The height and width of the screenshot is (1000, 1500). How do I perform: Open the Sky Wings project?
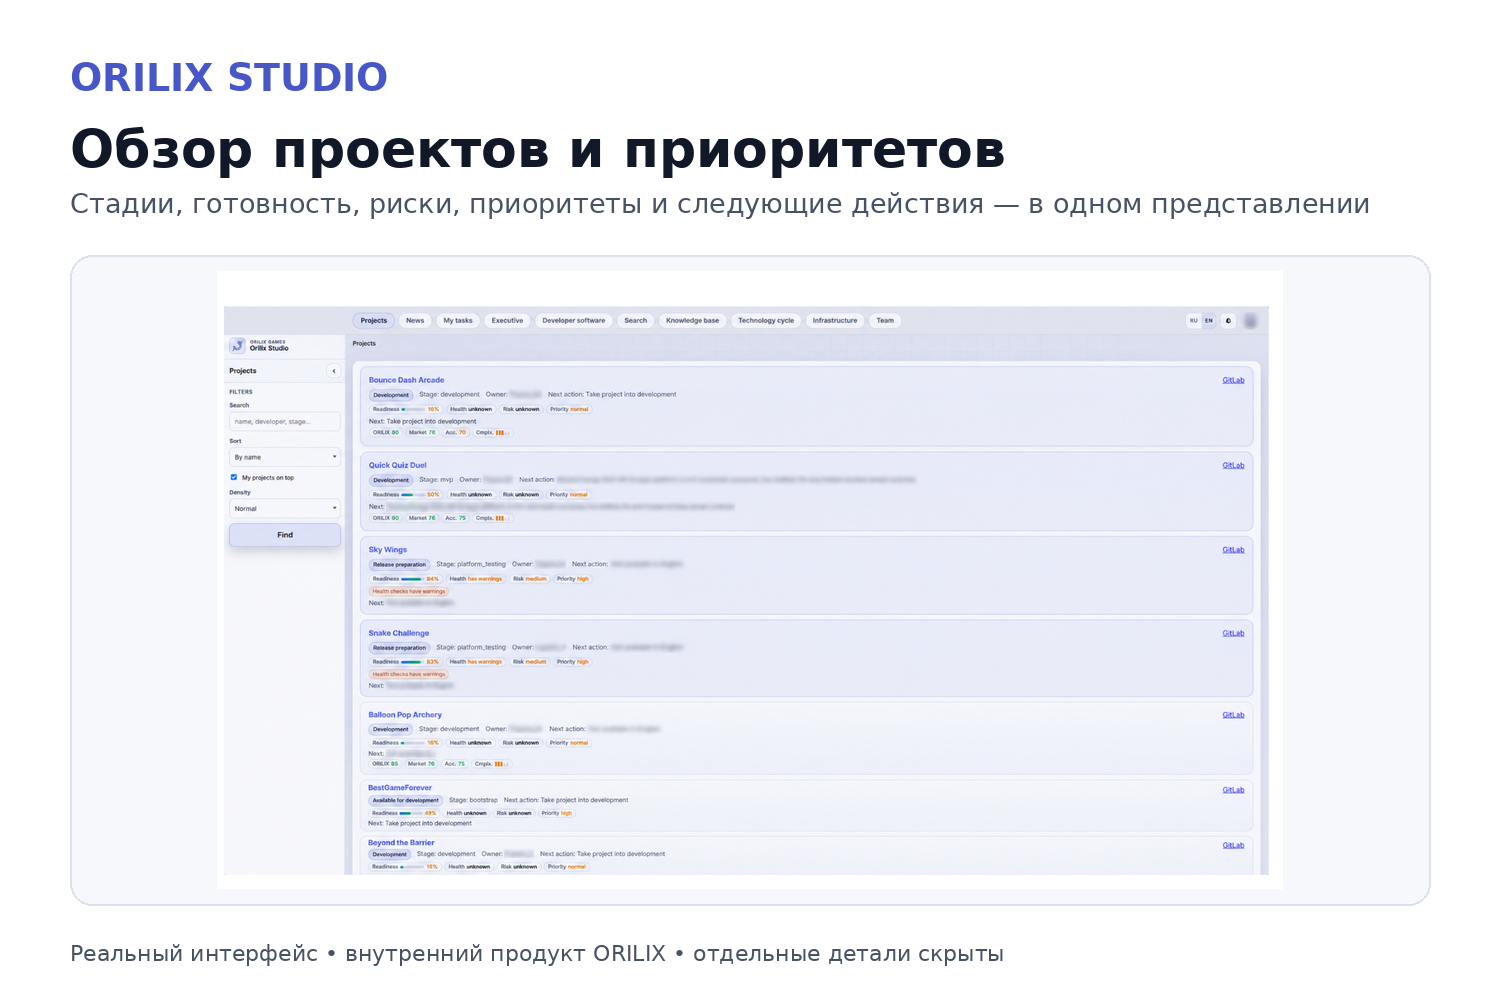(388, 550)
